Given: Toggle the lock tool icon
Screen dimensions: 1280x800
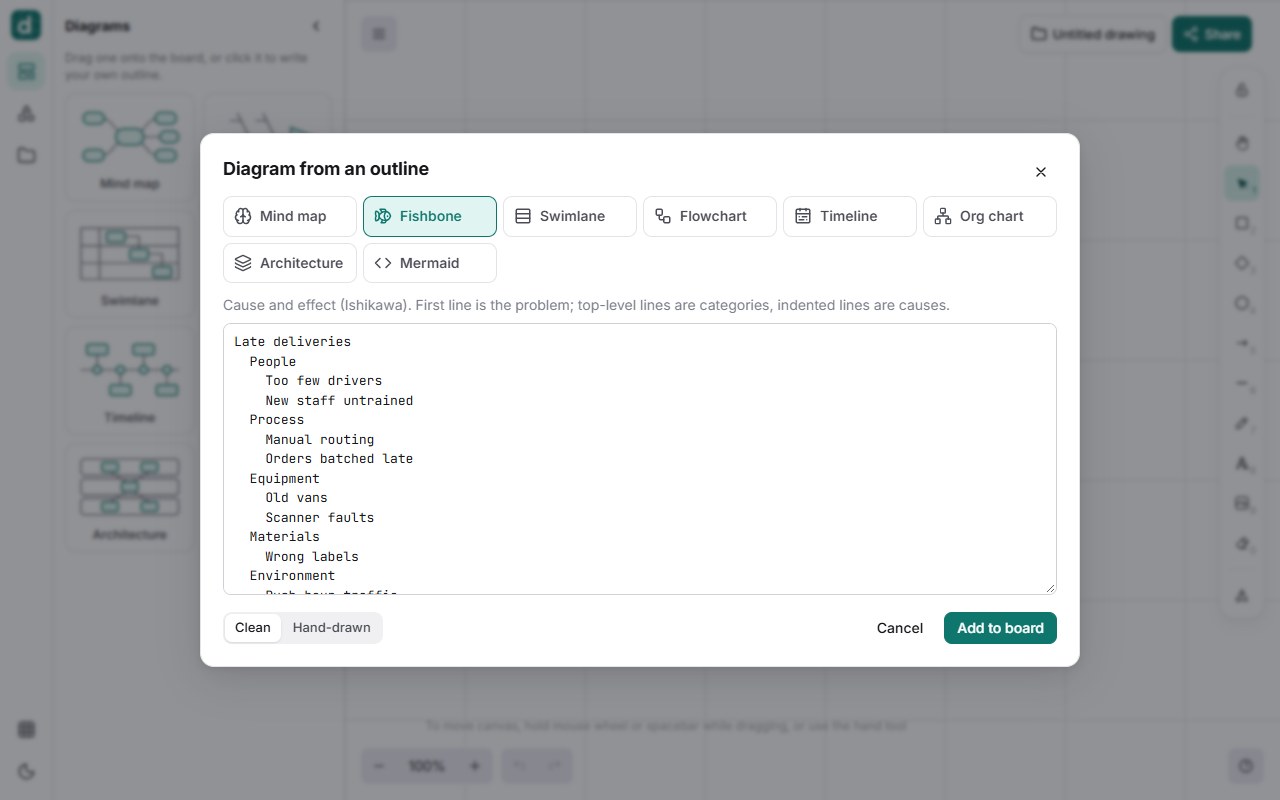Looking at the screenshot, I should click(1242, 90).
